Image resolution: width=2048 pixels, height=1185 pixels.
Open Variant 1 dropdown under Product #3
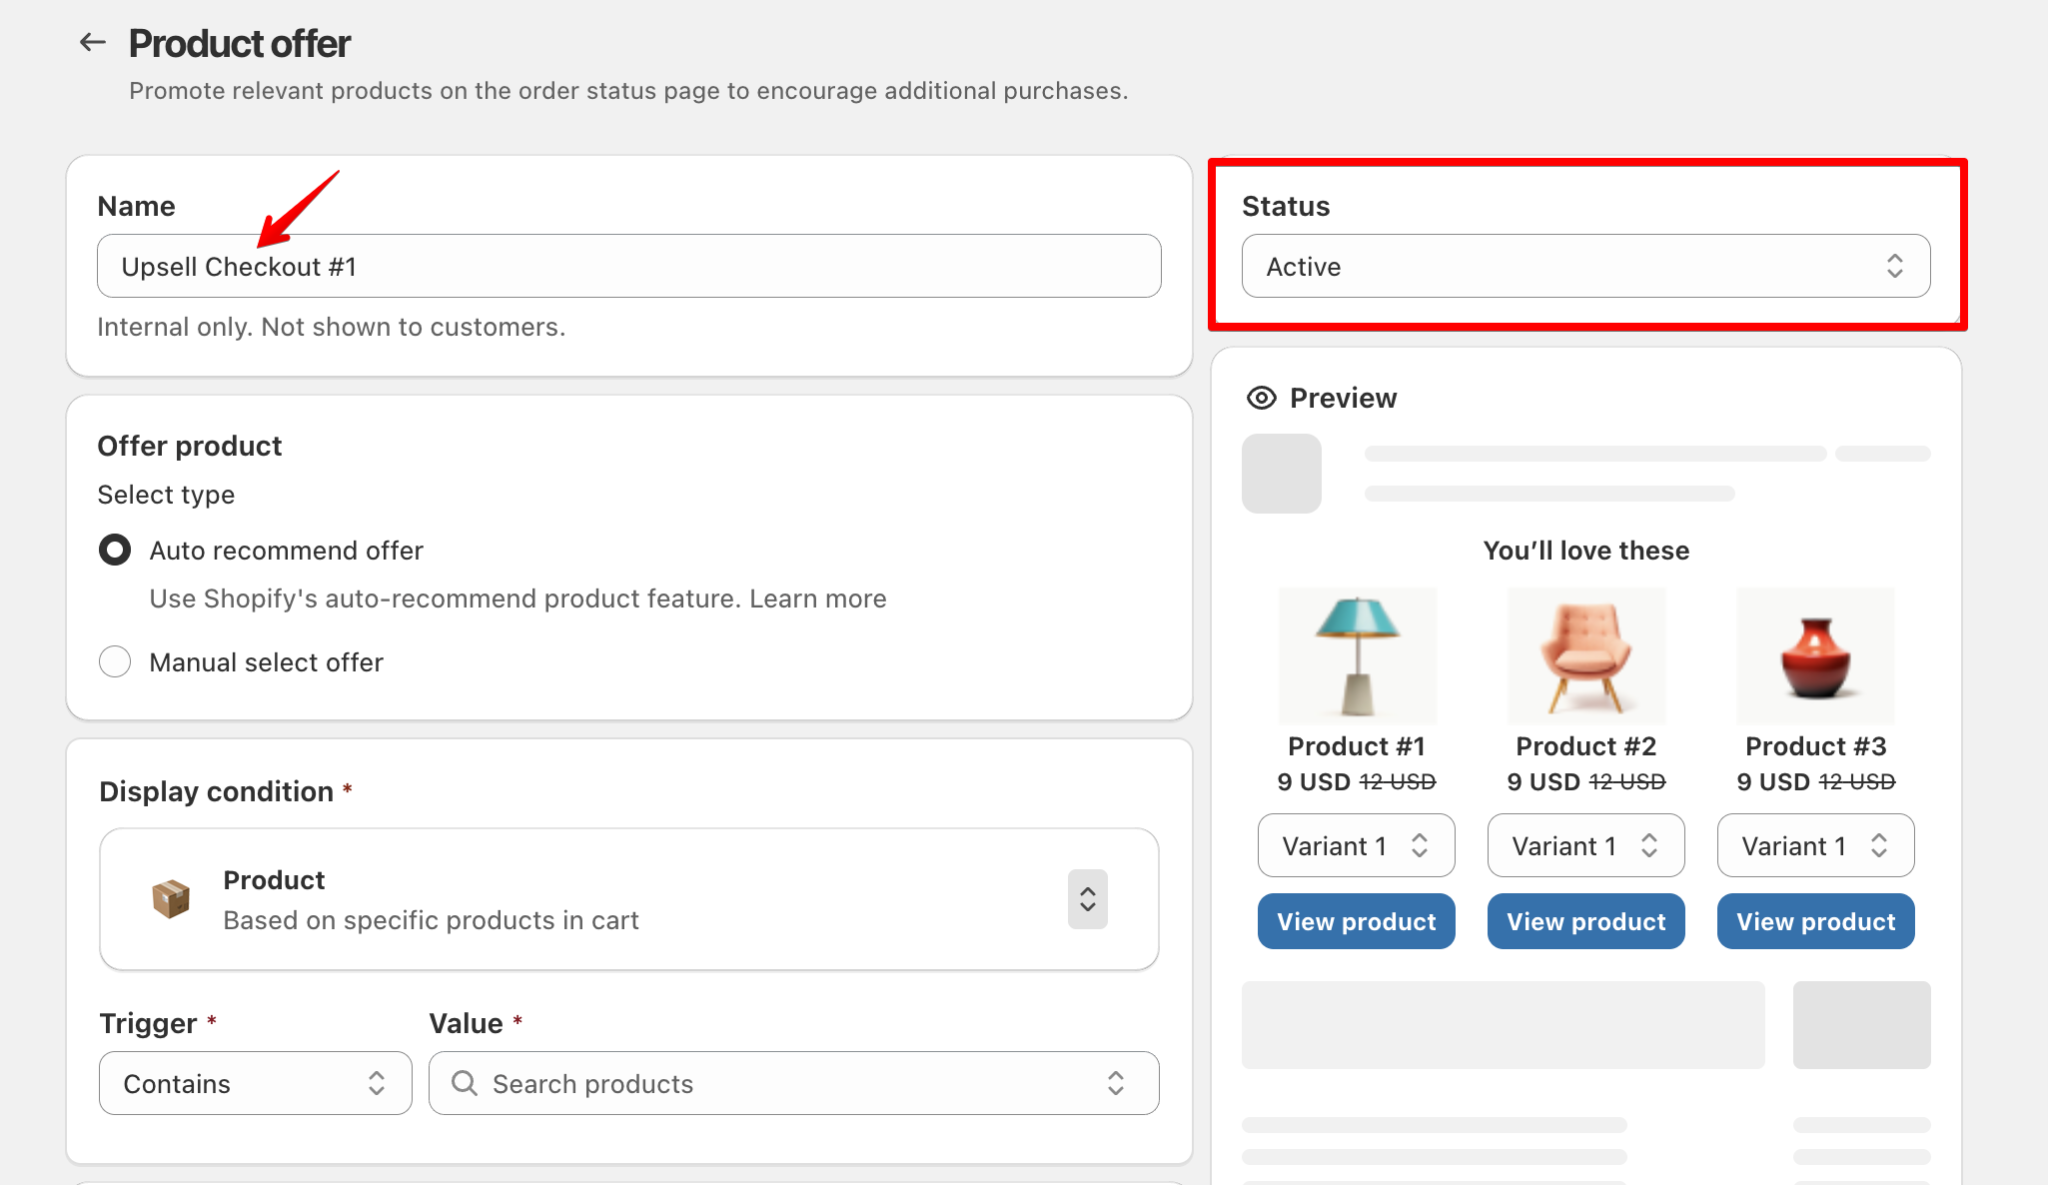pyautogui.click(x=1815, y=845)
